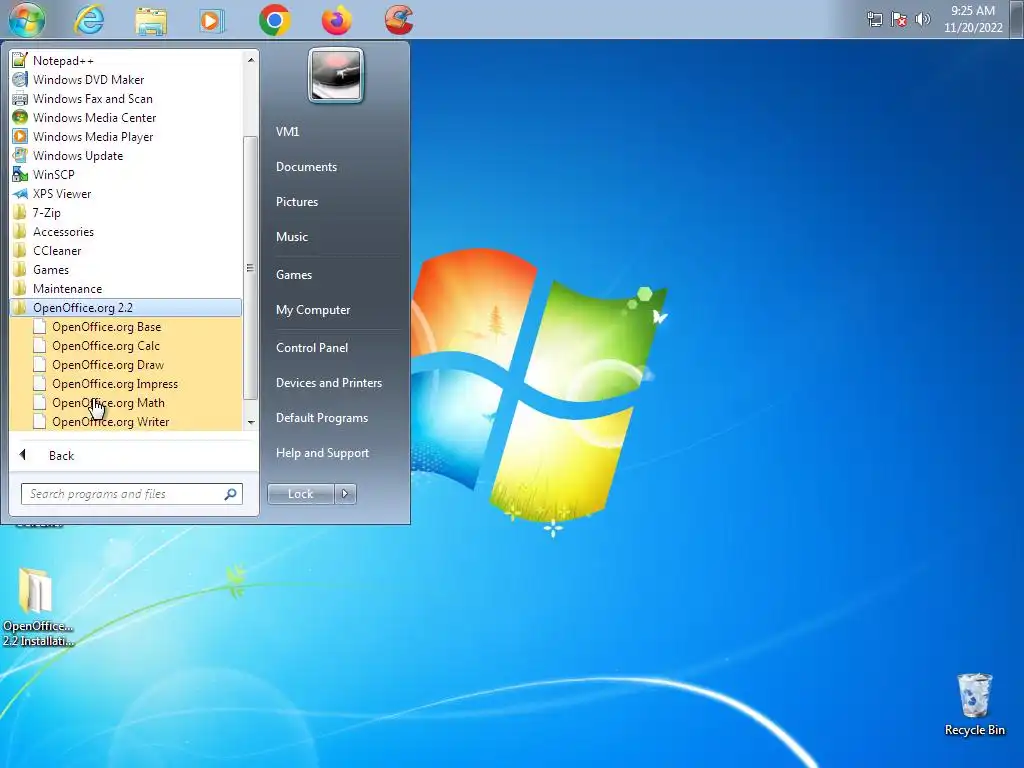Expand the Maintenance folder
The image size is (1024, 768).
pyautogui.click(x=126, y=289)
